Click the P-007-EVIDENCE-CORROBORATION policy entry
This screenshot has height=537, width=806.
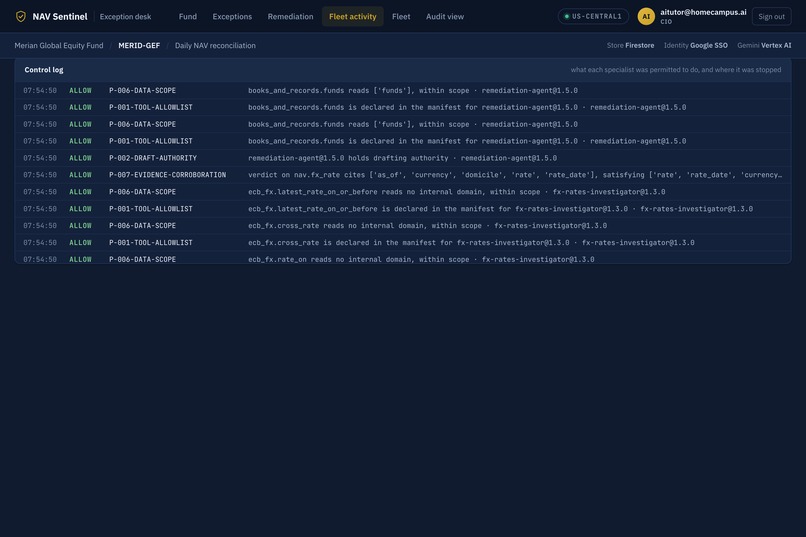click(167, 175)
